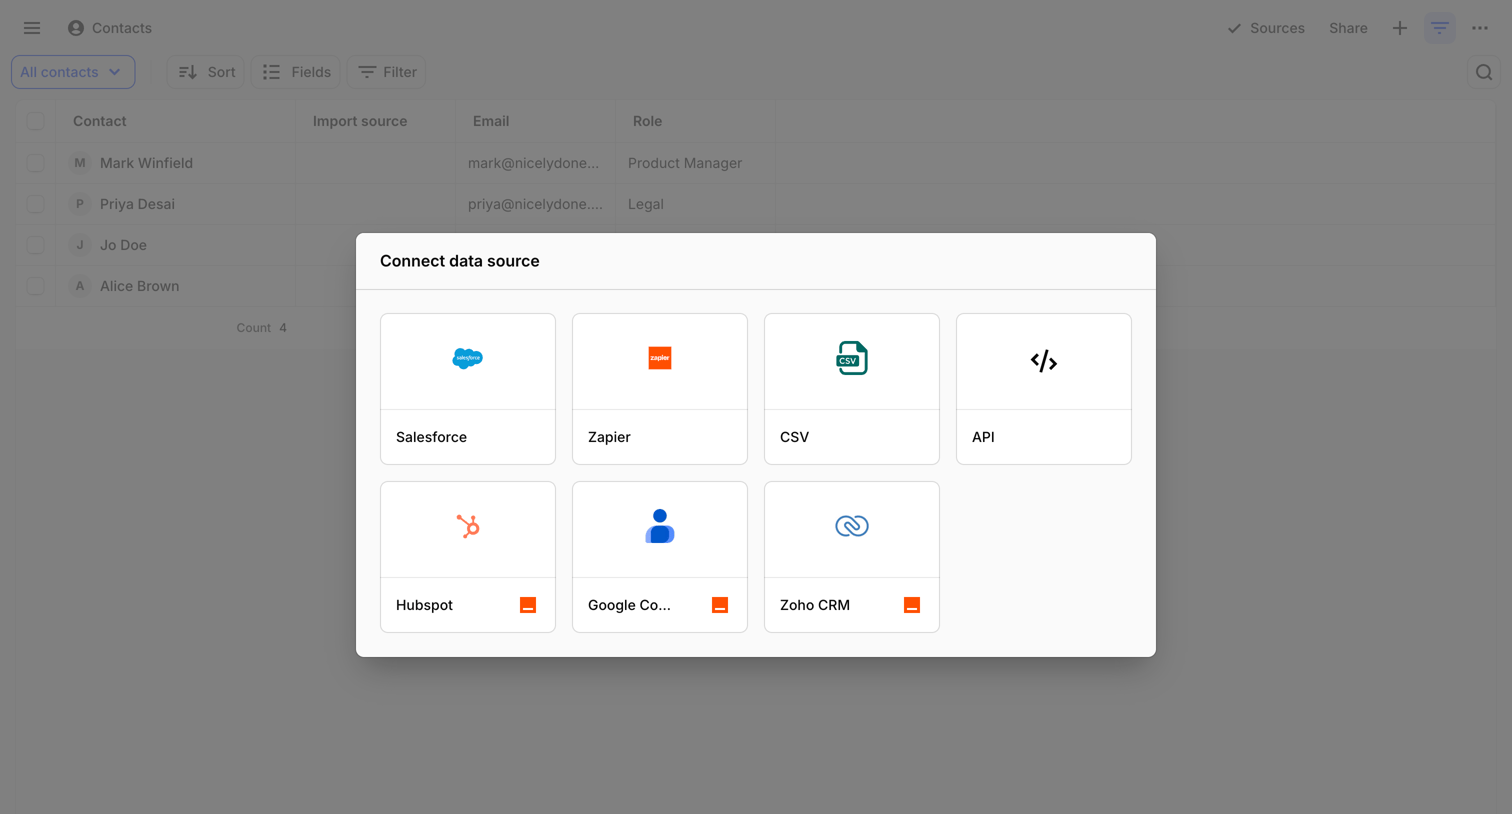Tick the select-all header checkbox
The image size is (1512, 814).
coord(35,121)
